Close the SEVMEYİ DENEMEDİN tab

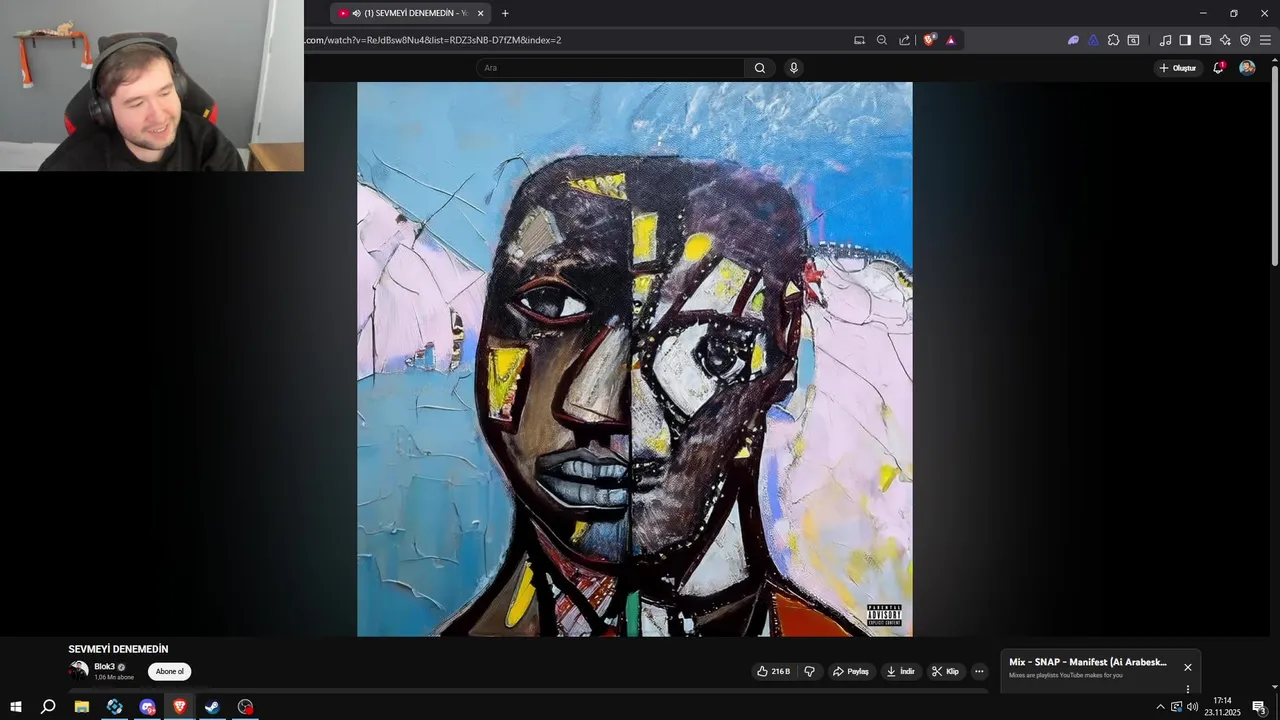pyautogui.click(x=480, y=13)
